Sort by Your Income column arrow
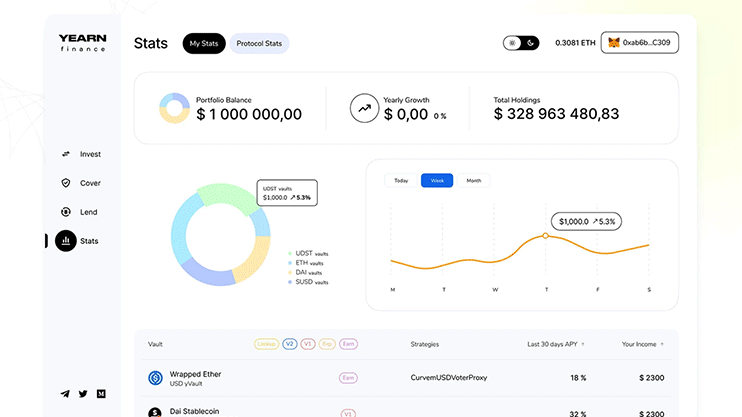742x417 pixels. [x=662, y=344]
